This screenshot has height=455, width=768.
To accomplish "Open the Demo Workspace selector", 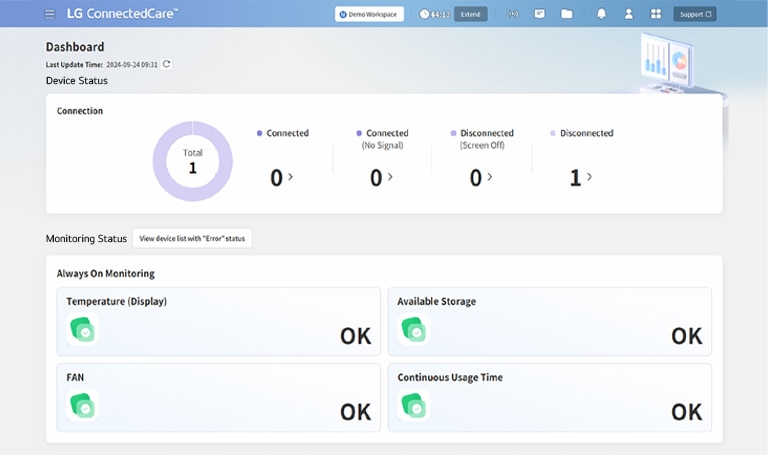I will 369,14.
